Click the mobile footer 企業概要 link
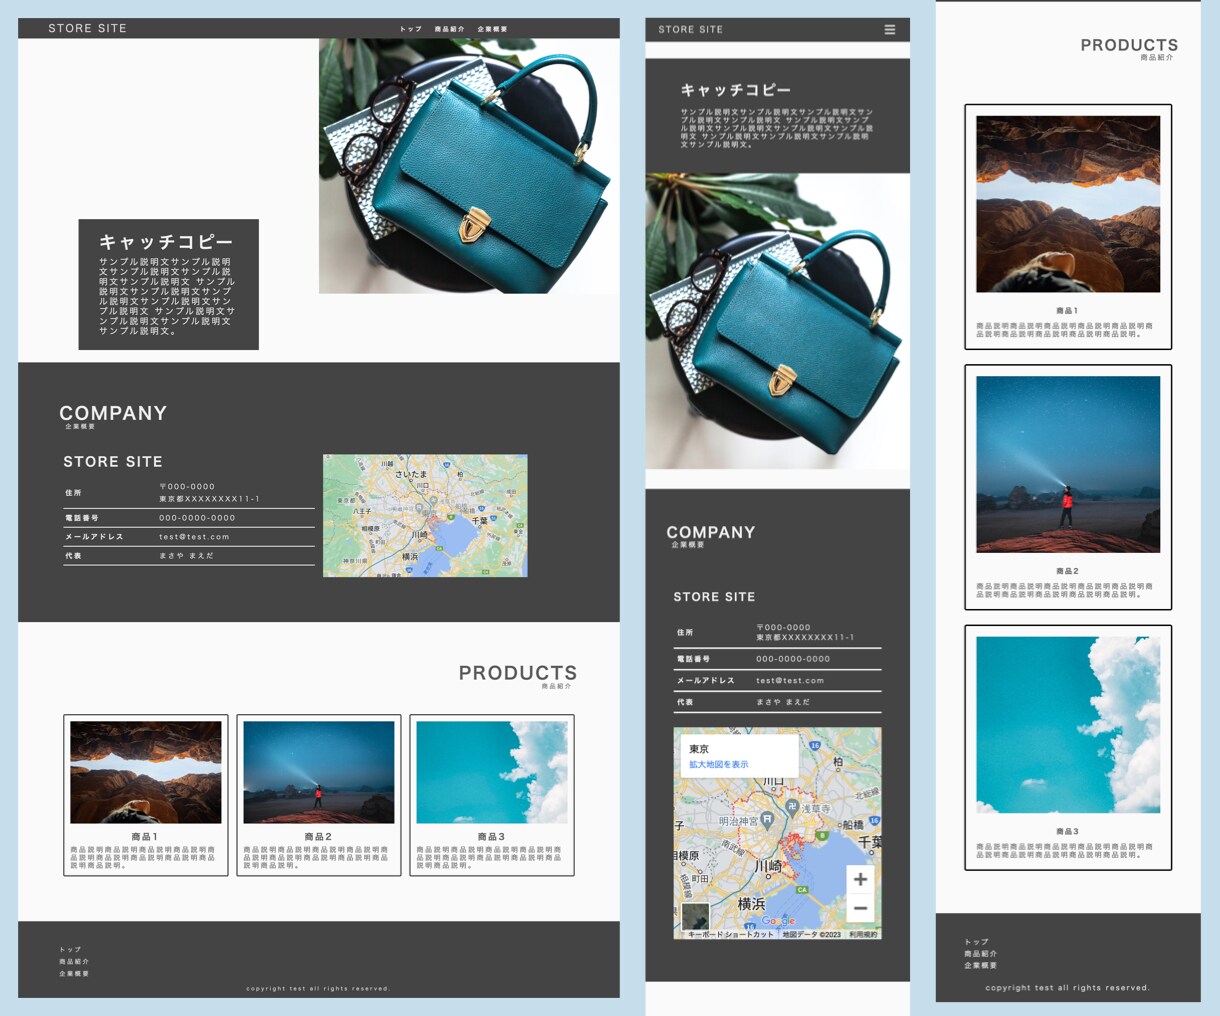This screenshot has width=1220, height=1016. pos(980,966)
